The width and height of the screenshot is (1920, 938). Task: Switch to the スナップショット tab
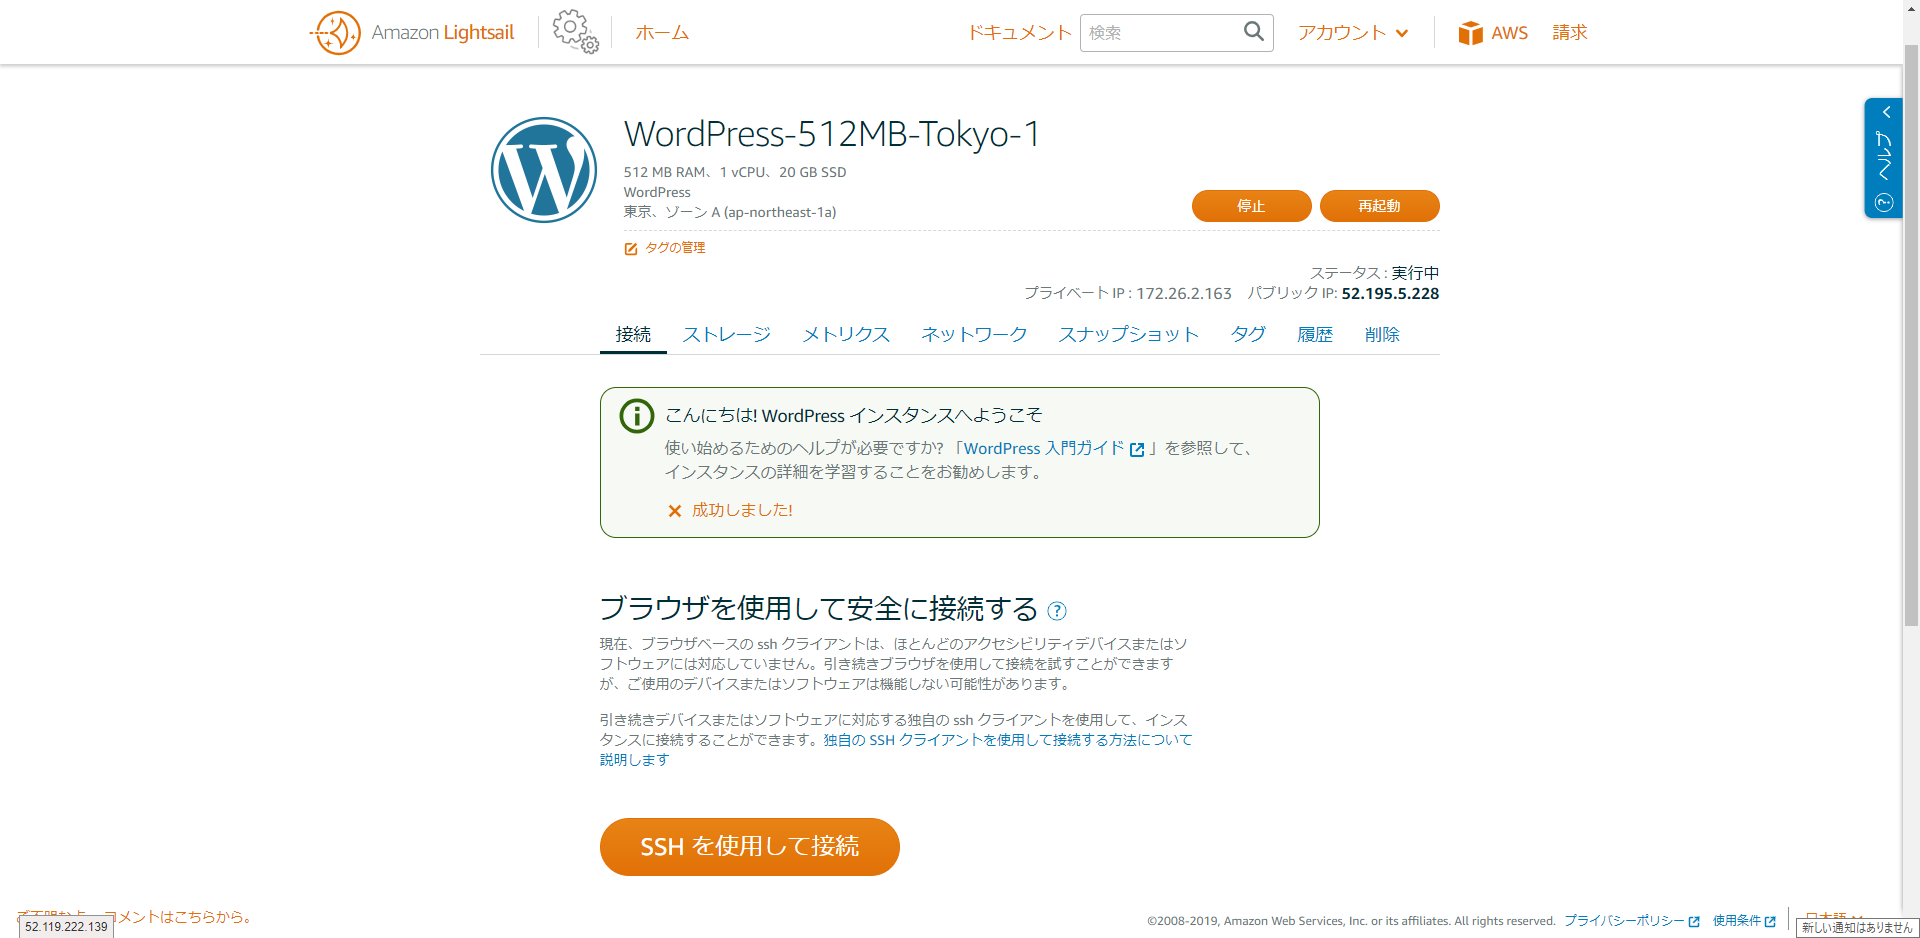(1128, 334)
